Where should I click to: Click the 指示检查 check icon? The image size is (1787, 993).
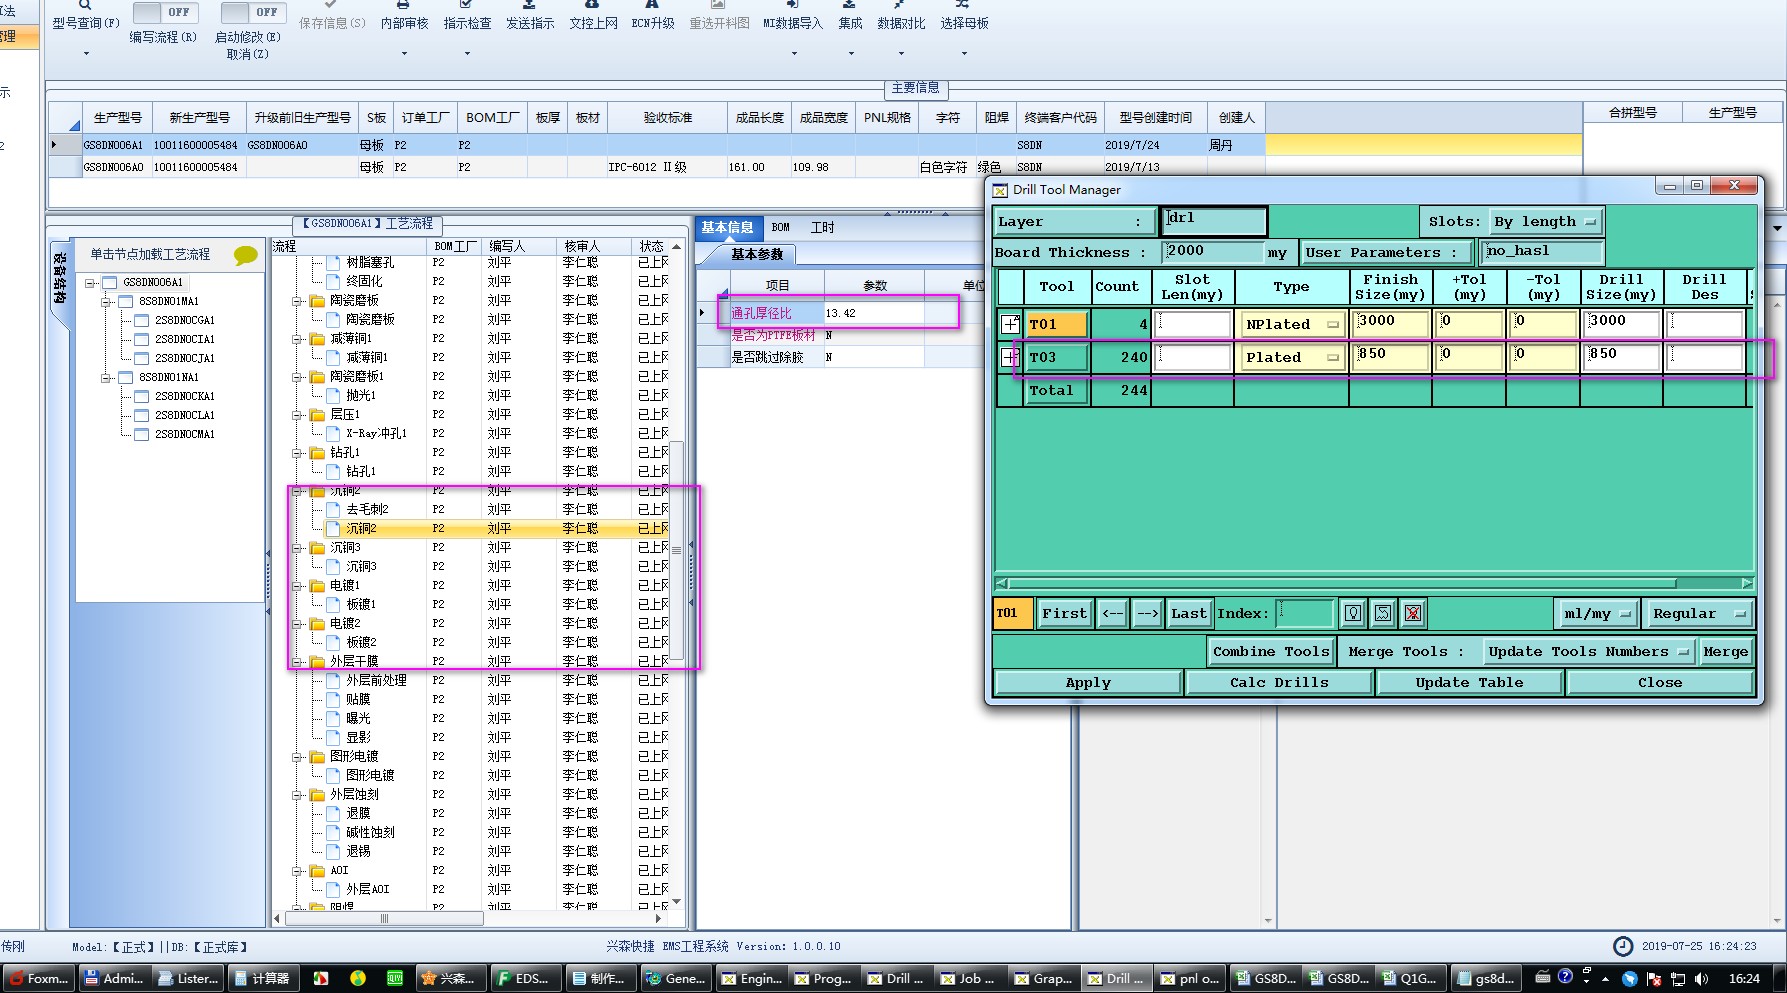(x=467, y=5)
